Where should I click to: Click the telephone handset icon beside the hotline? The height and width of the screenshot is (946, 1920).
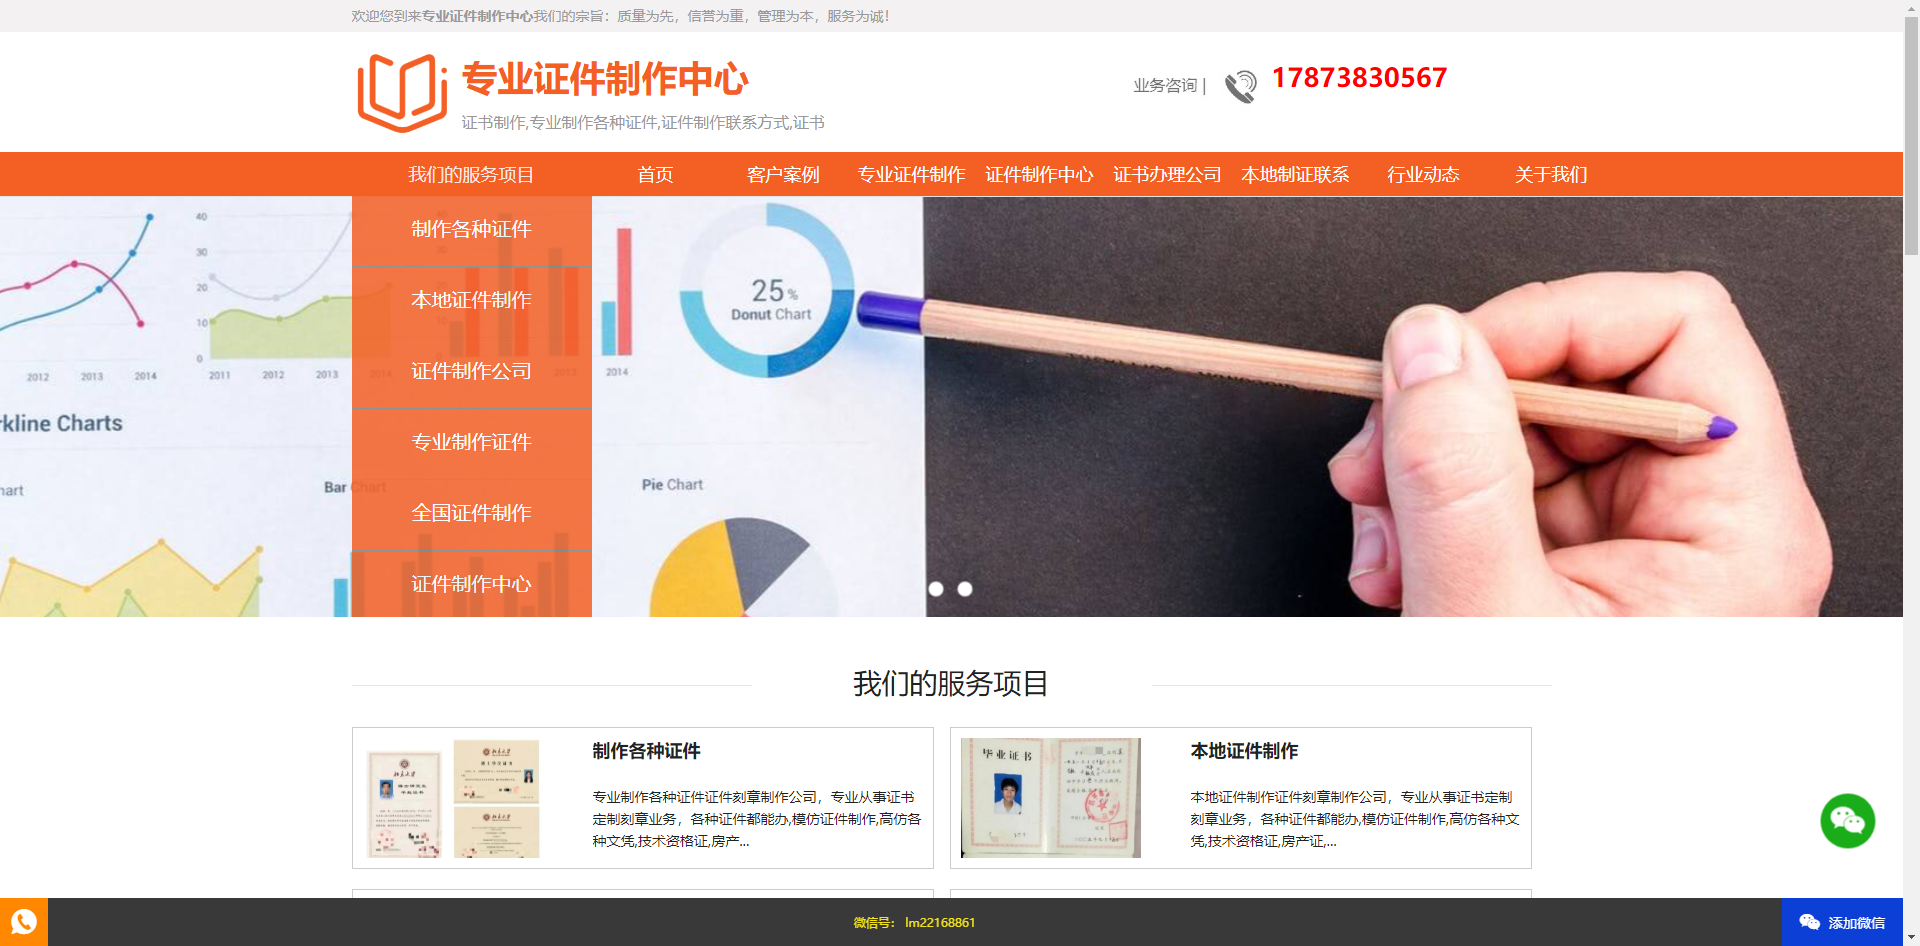point(1240,86)
